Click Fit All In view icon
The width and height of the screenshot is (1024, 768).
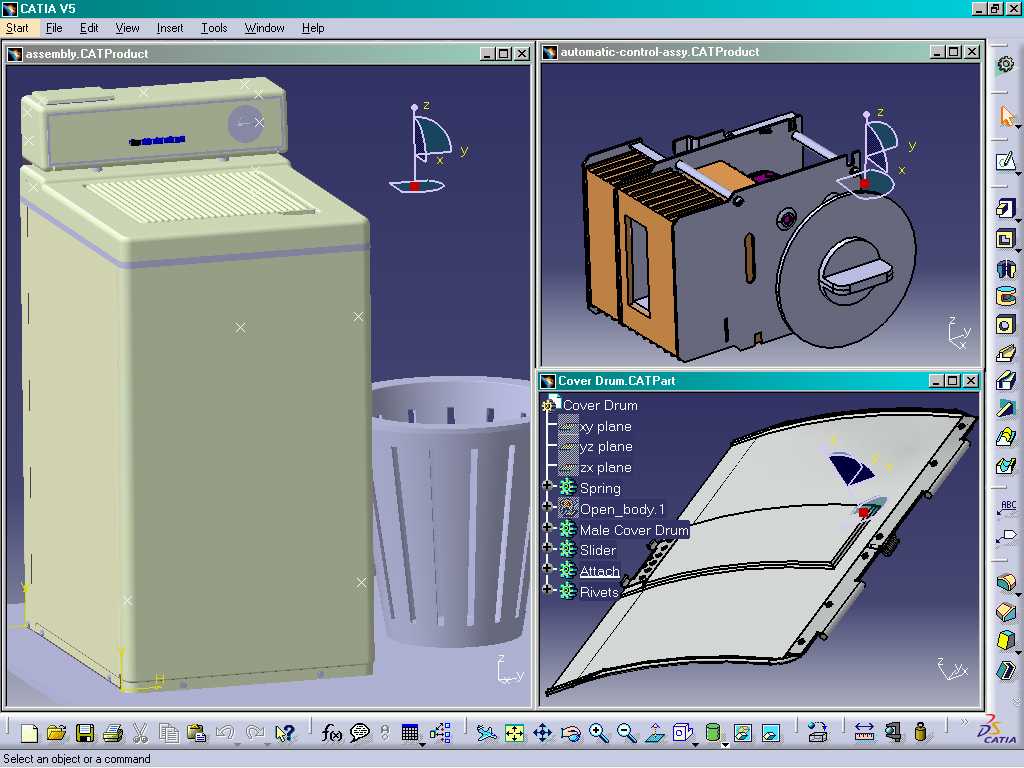pyautogui.click(x=514, y=733)
